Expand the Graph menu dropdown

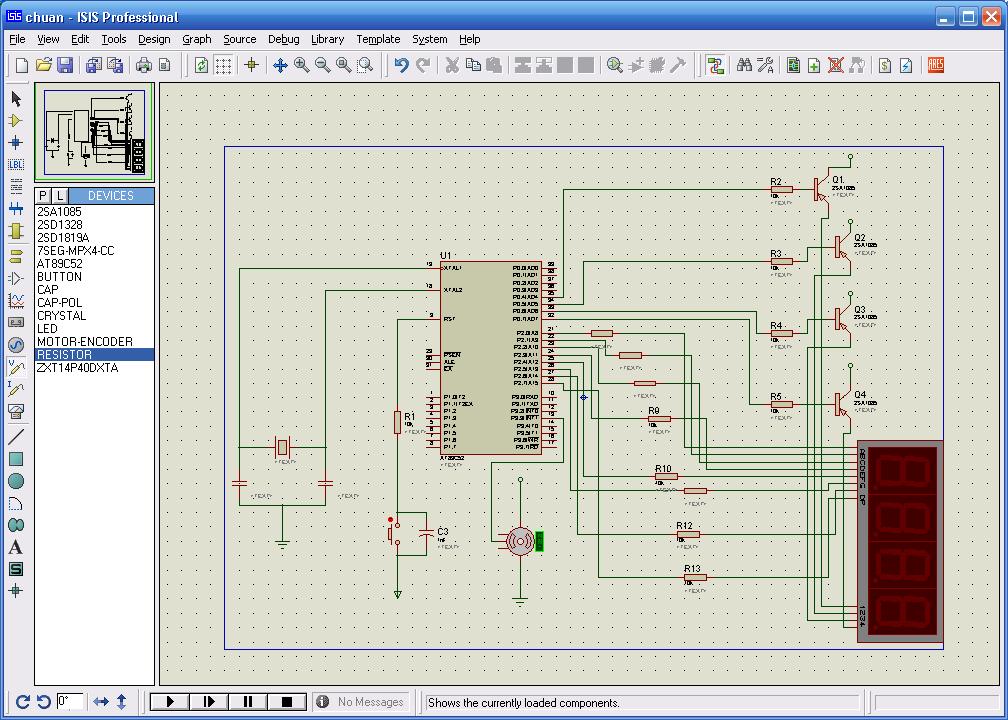click(196, 39)
